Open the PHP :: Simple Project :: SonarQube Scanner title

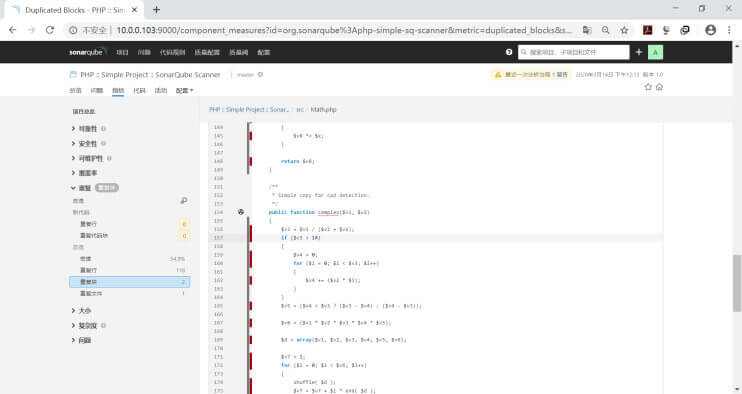tap(150, 75)
